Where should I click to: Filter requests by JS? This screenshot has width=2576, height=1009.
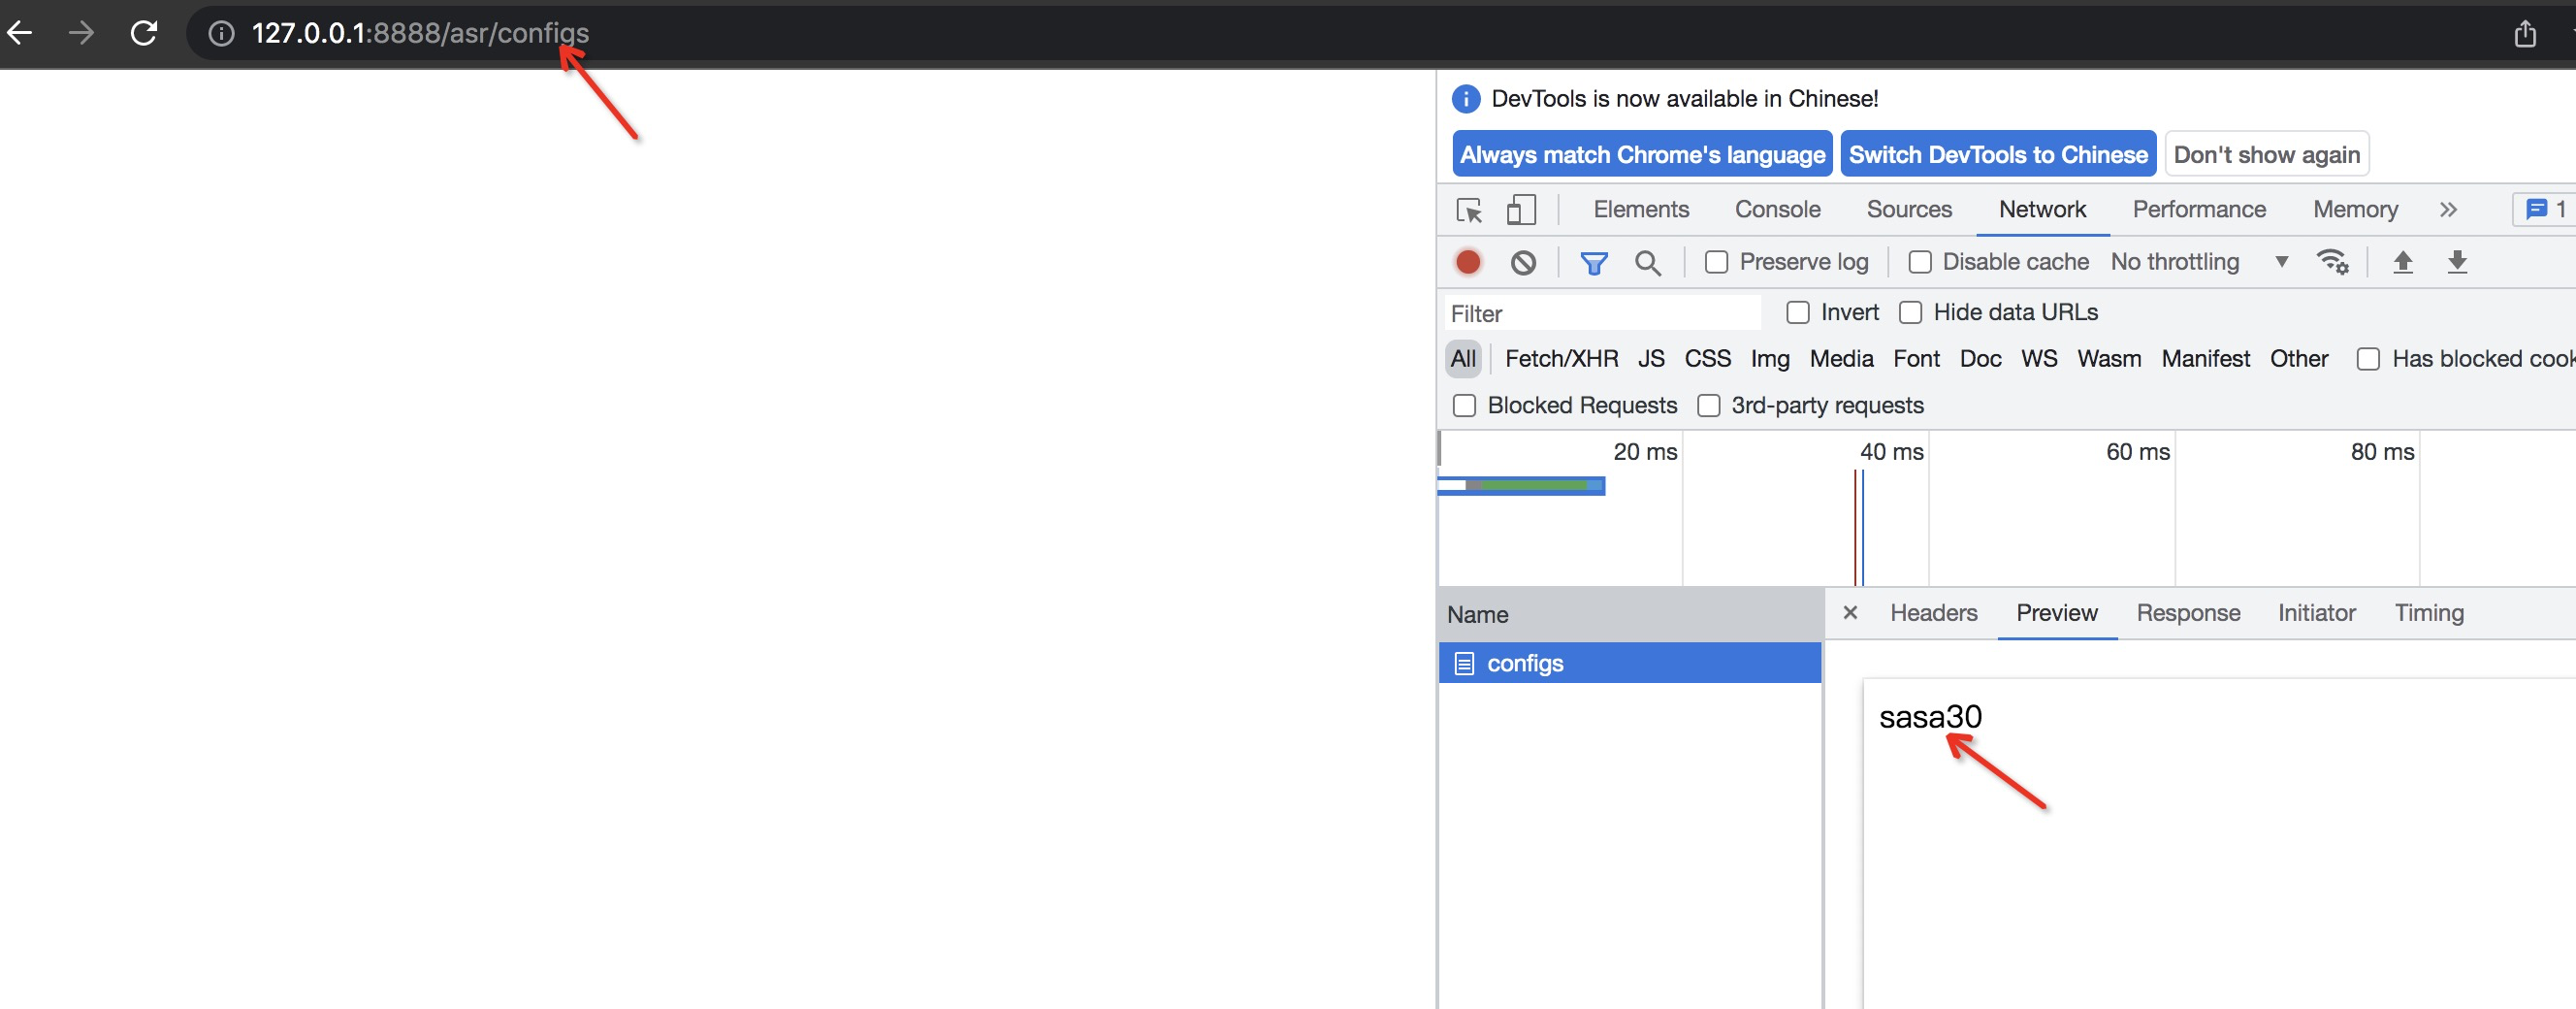[1651, 359]
